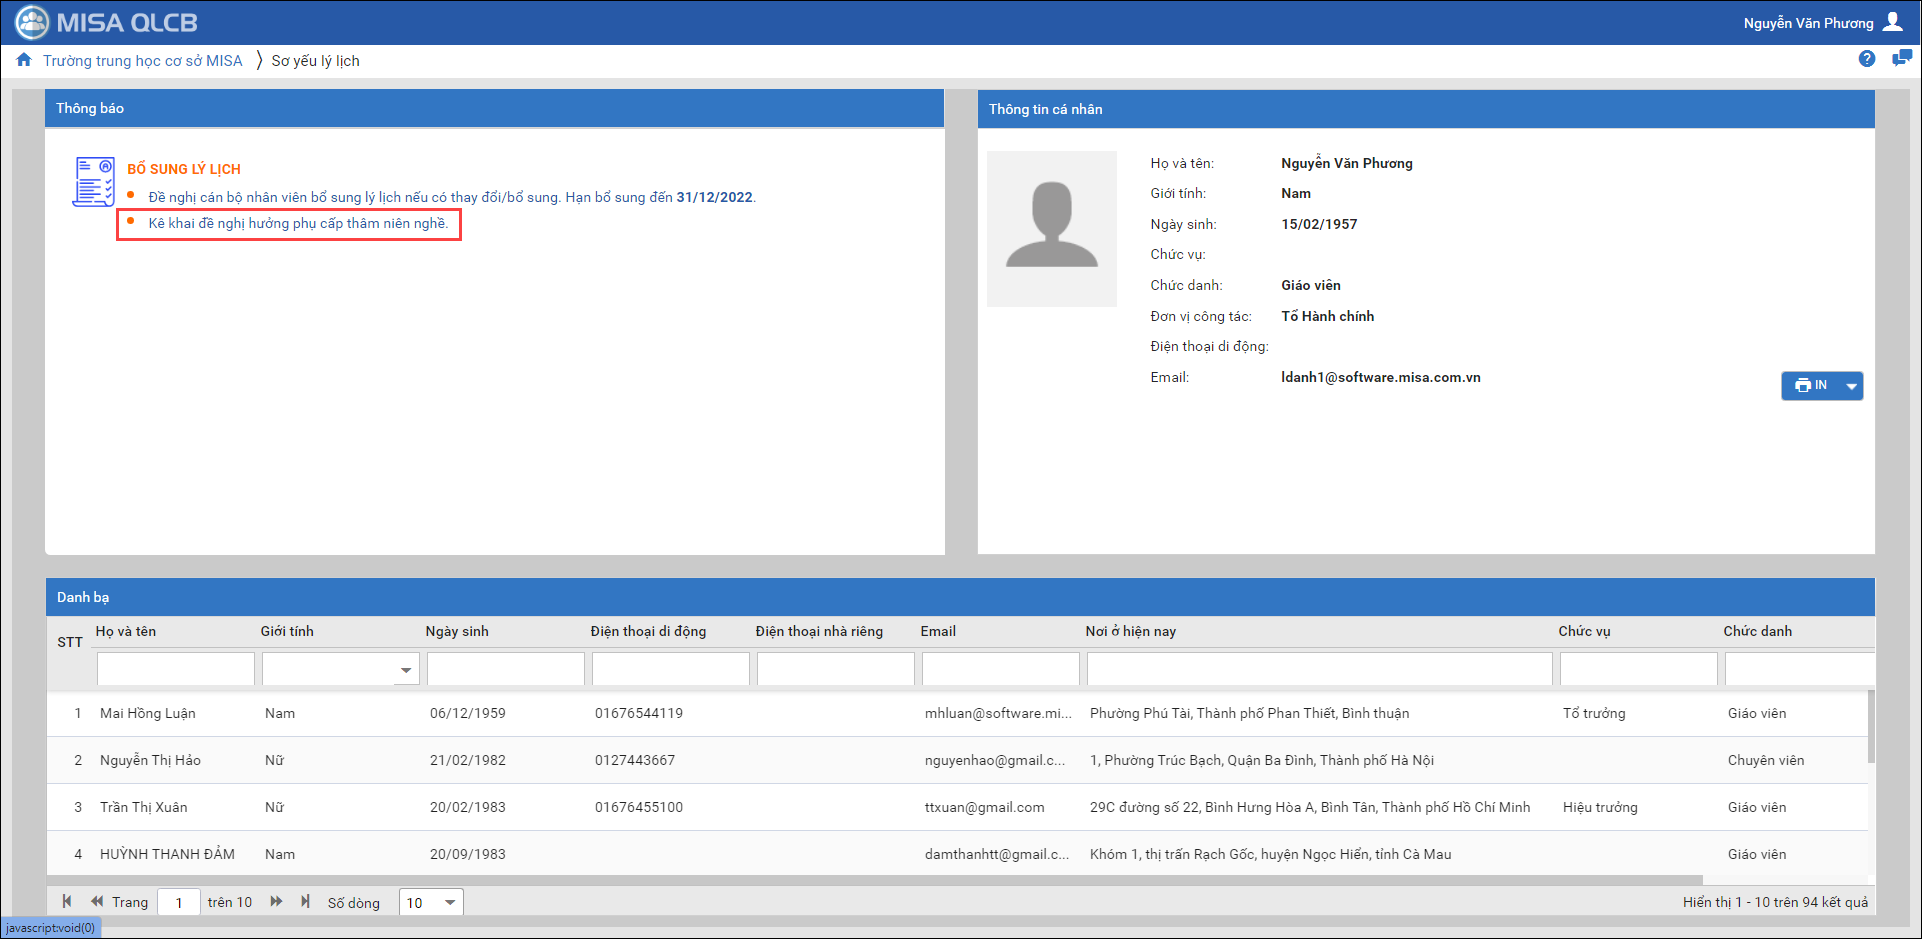Click the user account avatar icon
The width and height of the screenshot is (1922, 939).
[1892, 22]
